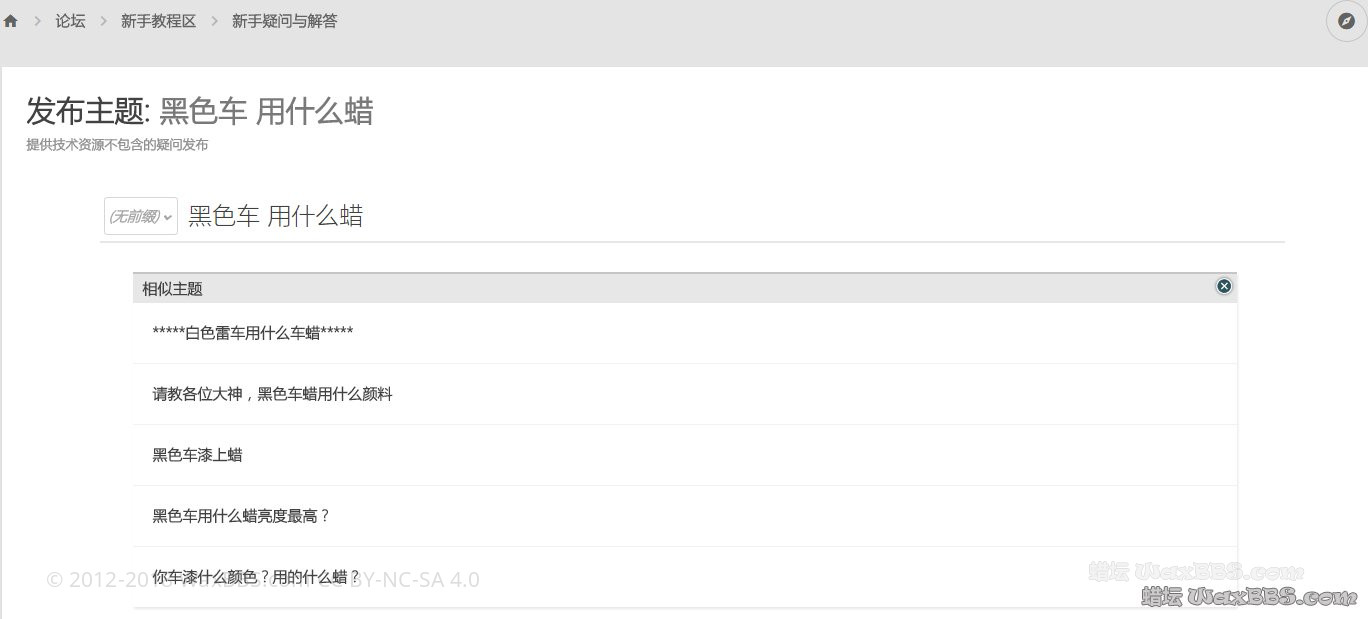Viewport: 1368px width, 619px height.
Task: Click breadcrumb arrow after home icon
Action: click(x=37, y=21)
